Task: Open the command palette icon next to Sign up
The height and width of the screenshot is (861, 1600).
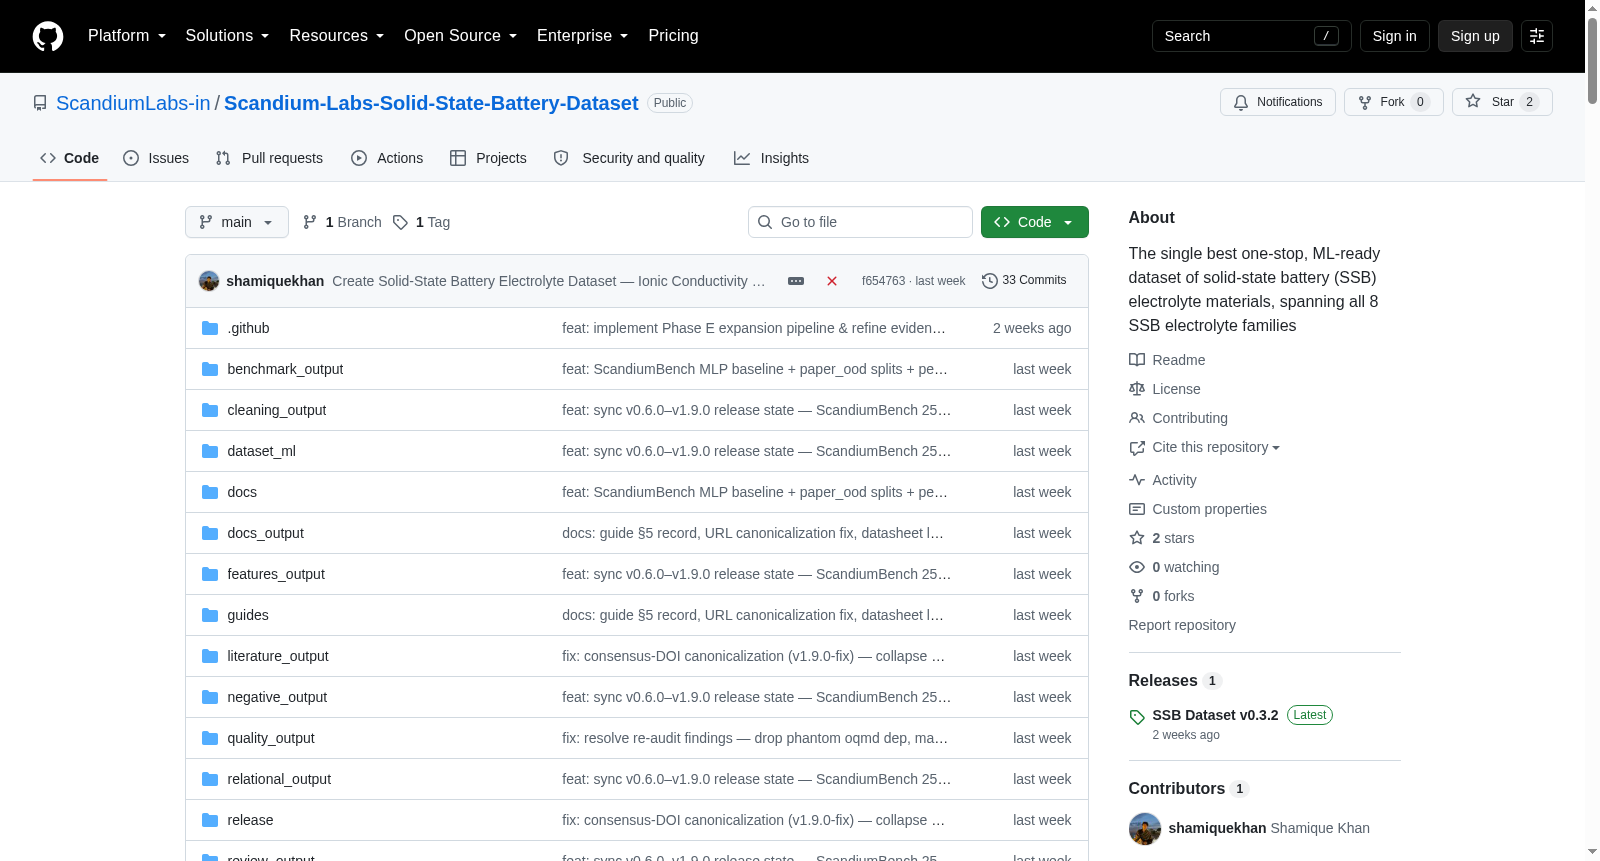Action: point(1537,36)
